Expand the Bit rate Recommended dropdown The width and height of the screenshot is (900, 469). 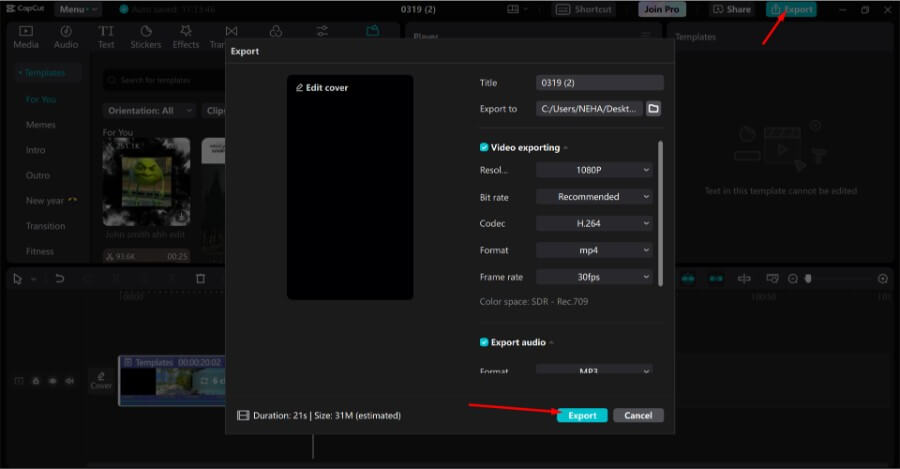click(x=594, y=197)
